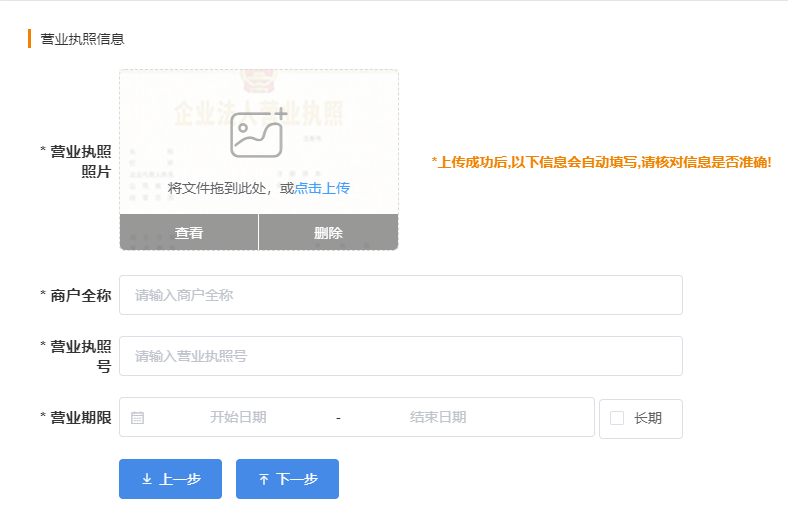
Task: Click the calendar icon in 营业期限 field
Action: coord(138,418)
